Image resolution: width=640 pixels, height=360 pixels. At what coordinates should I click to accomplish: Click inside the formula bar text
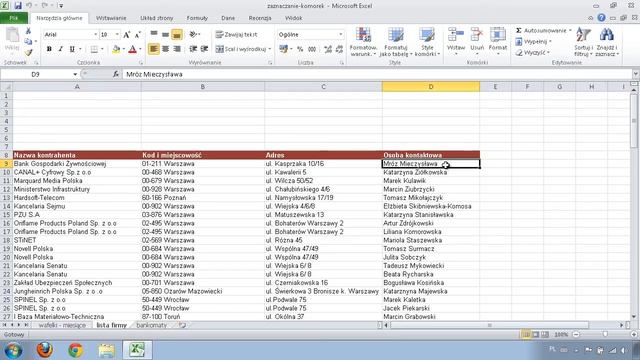coord(154,74)
